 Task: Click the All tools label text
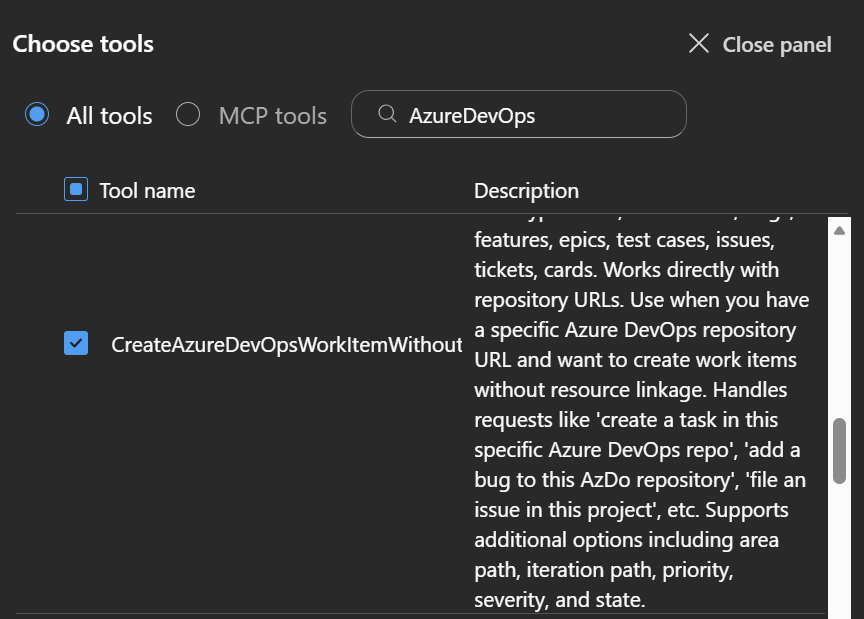(109, 116)
